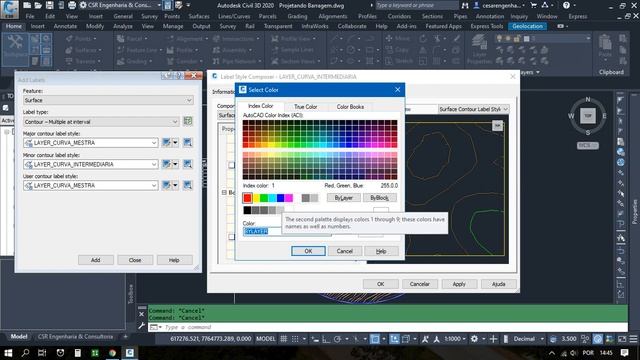The width and height of the screenshot is (640, 360).
Task: Click the ByBlock button in Select Color
Action: click(x=380, y=198)
